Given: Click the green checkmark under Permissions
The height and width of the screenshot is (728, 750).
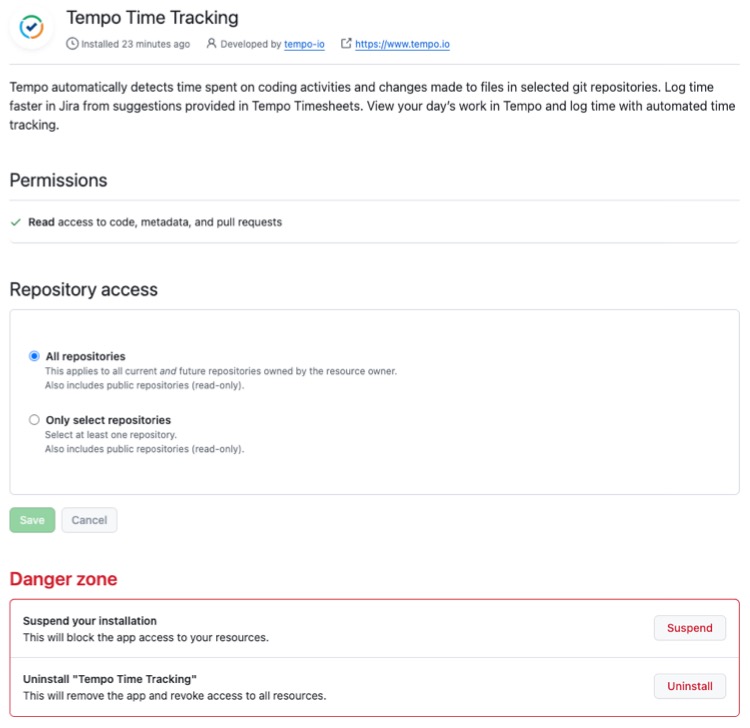Looking at the screenshot, I should click(15, 222).
